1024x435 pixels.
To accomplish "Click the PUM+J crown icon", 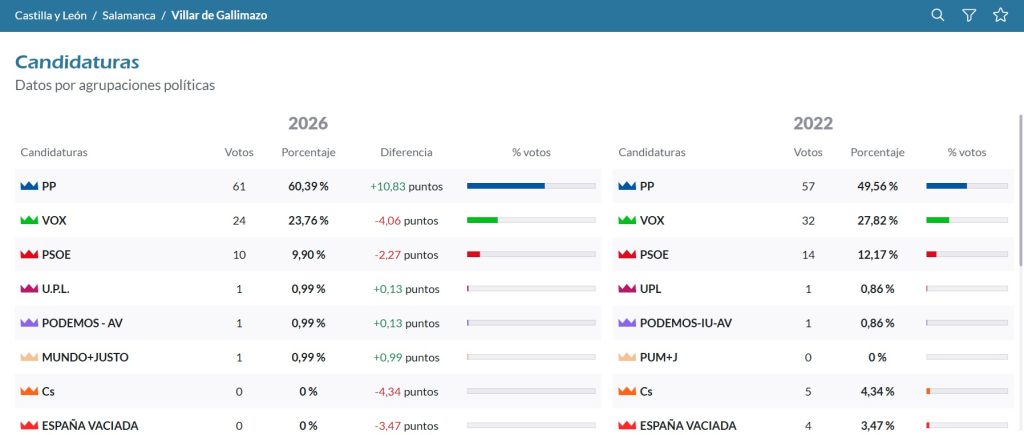I will click(x=627, y=357).
